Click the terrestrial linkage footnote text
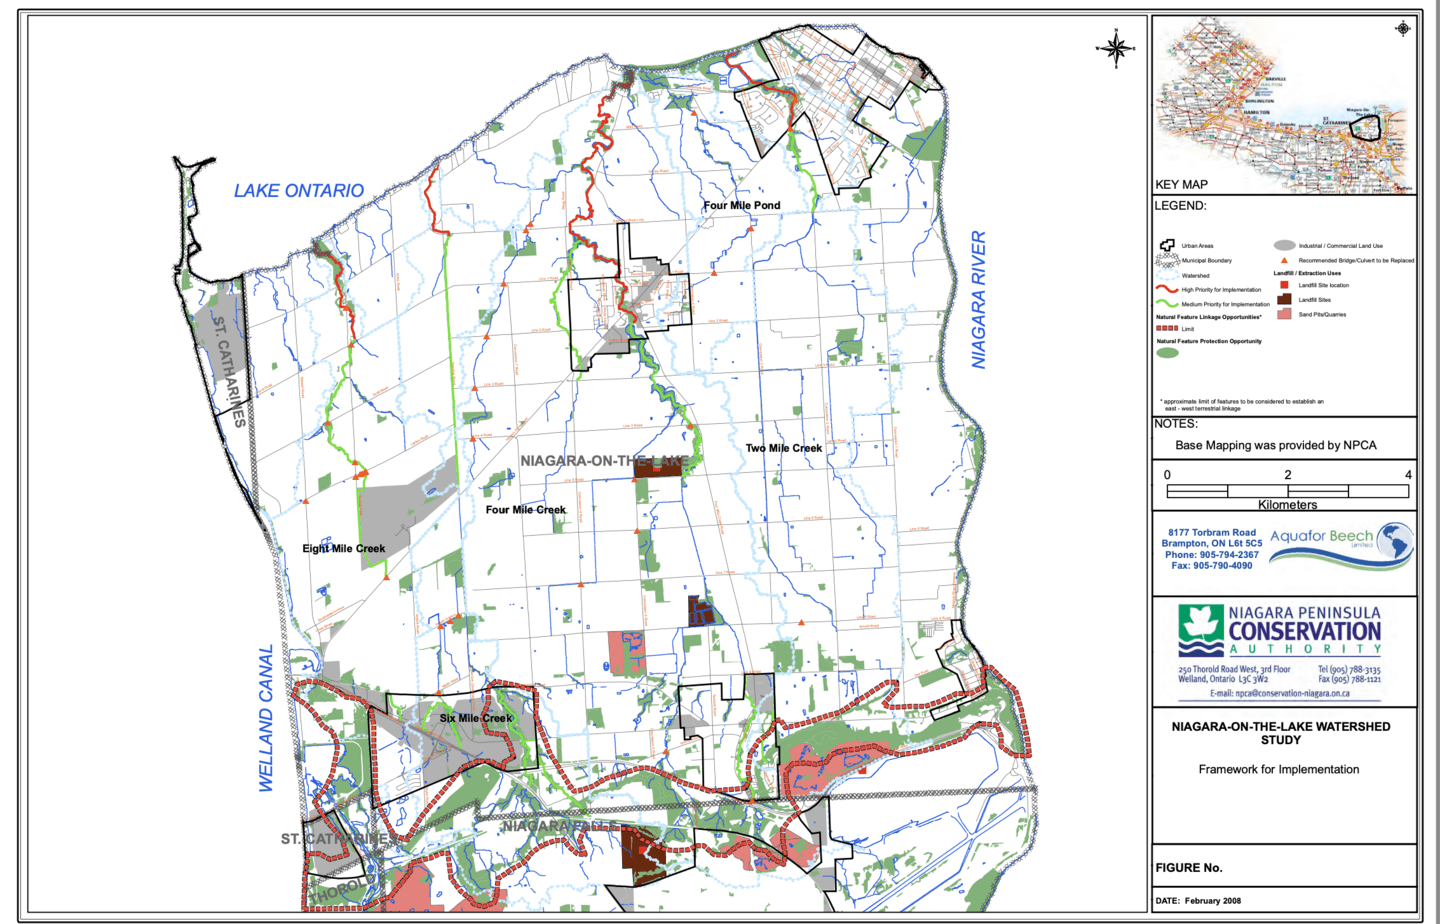The image size is (1440, 924). (x=1242, y=405)
